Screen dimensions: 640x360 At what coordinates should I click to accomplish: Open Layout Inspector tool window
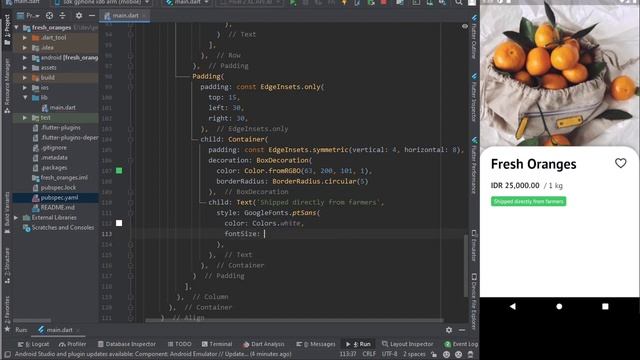point(407,344)
